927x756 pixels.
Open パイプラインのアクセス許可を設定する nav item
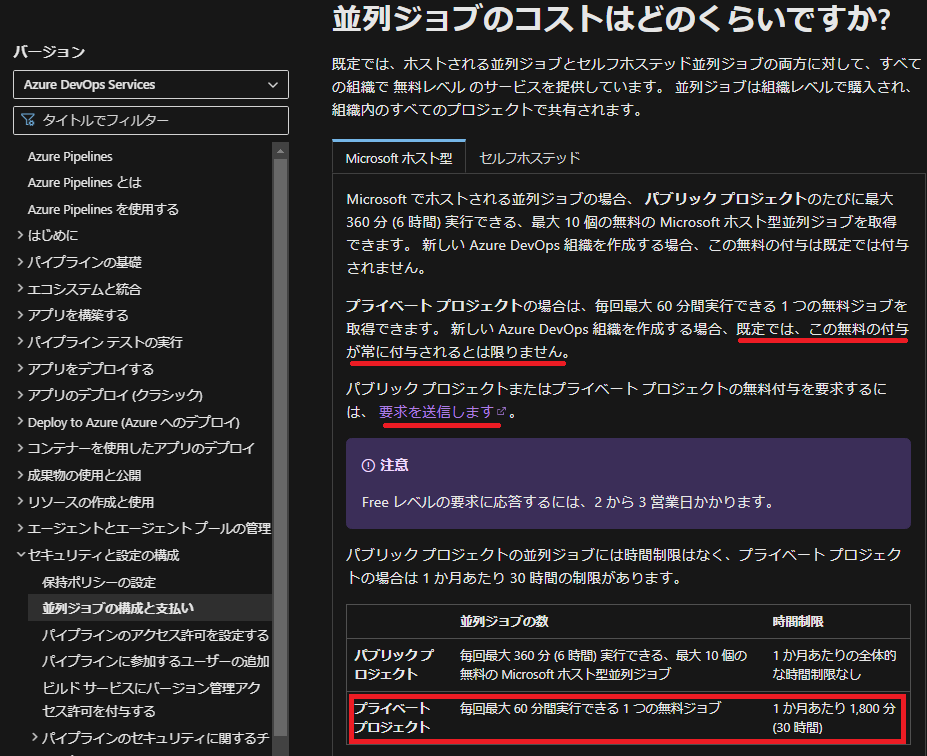pos(155,635)
